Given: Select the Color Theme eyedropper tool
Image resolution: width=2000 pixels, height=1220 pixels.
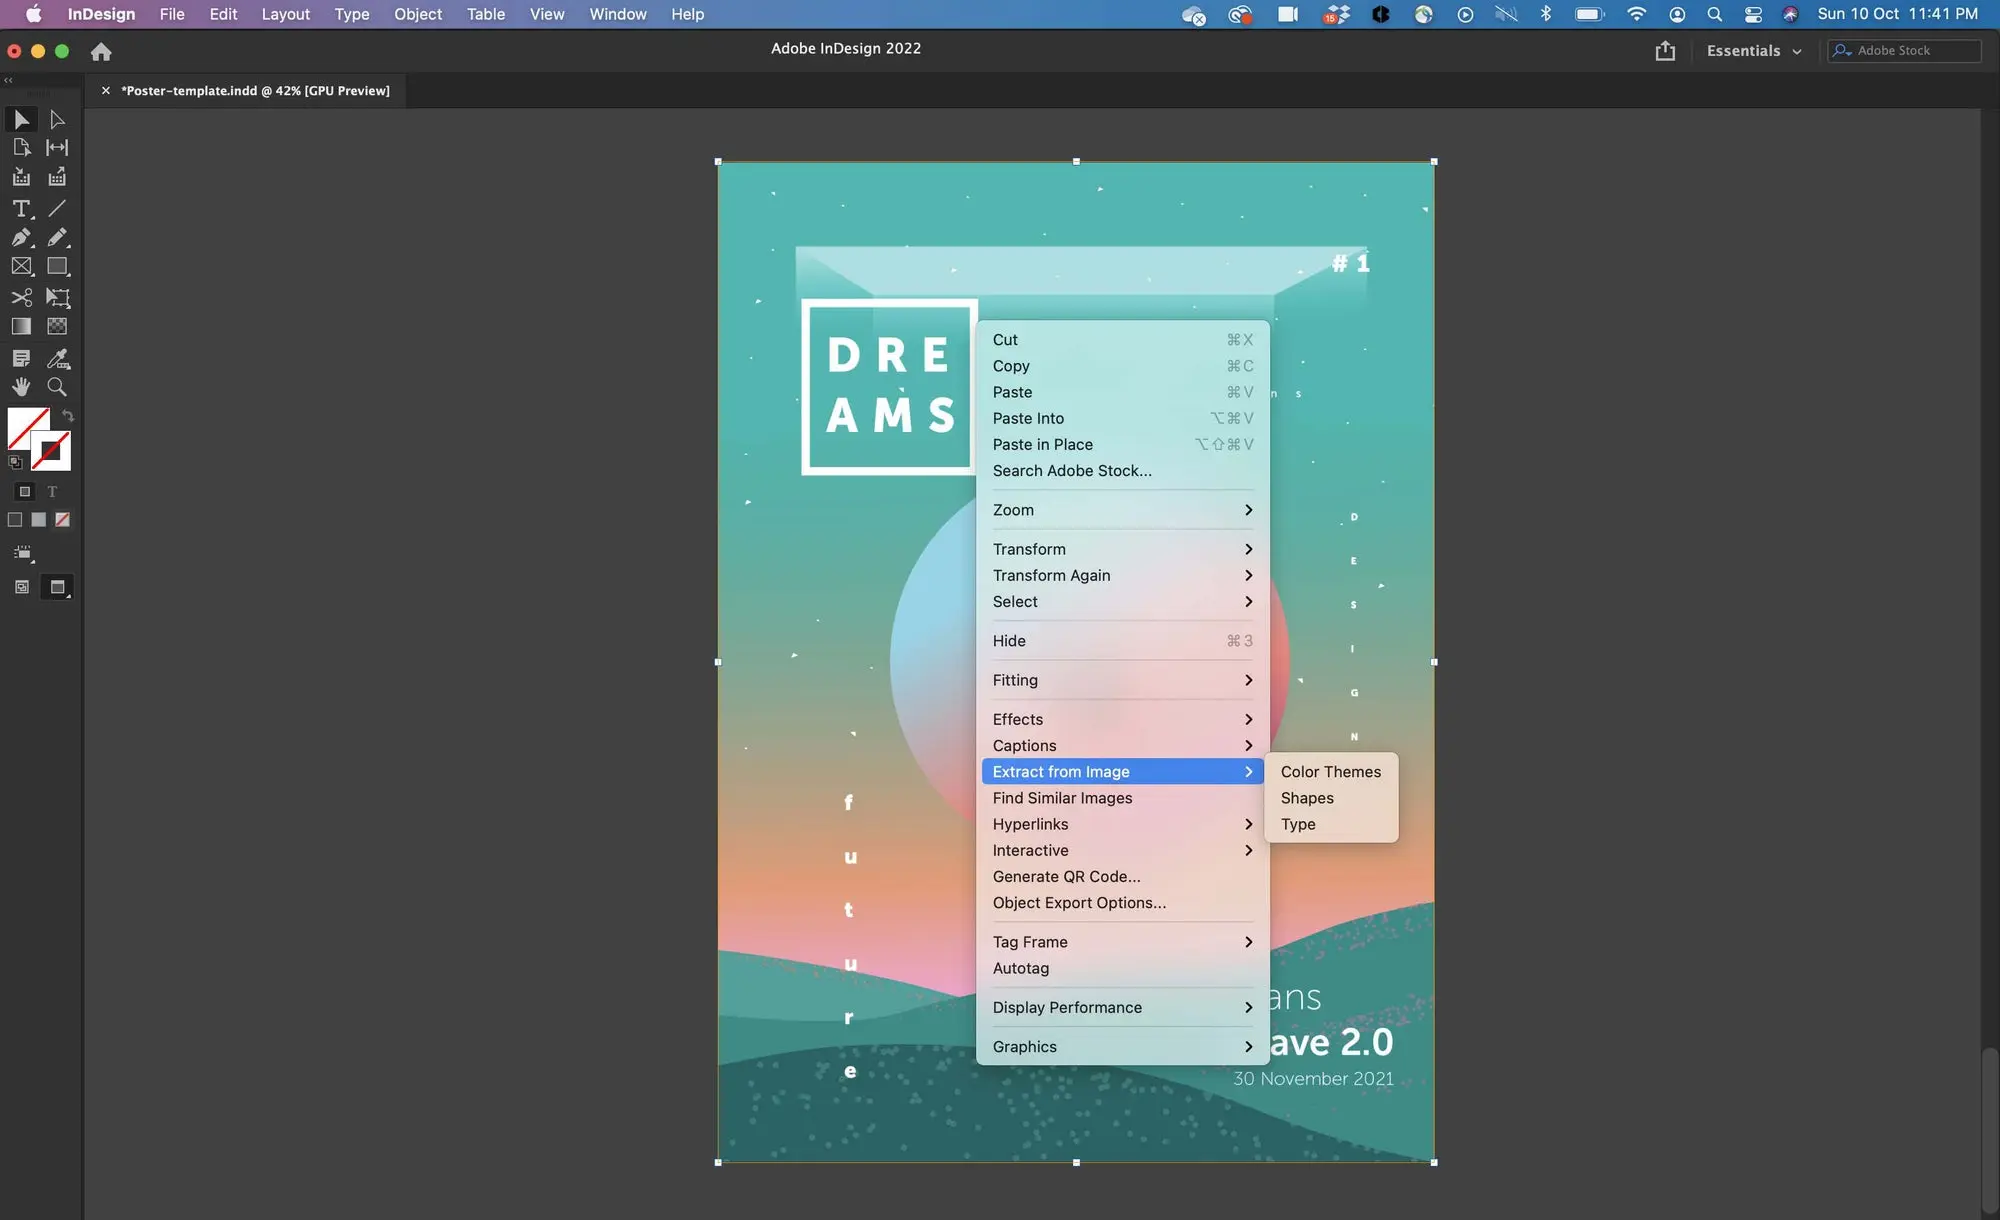Looking at the screenshot, I should (58, 359).
